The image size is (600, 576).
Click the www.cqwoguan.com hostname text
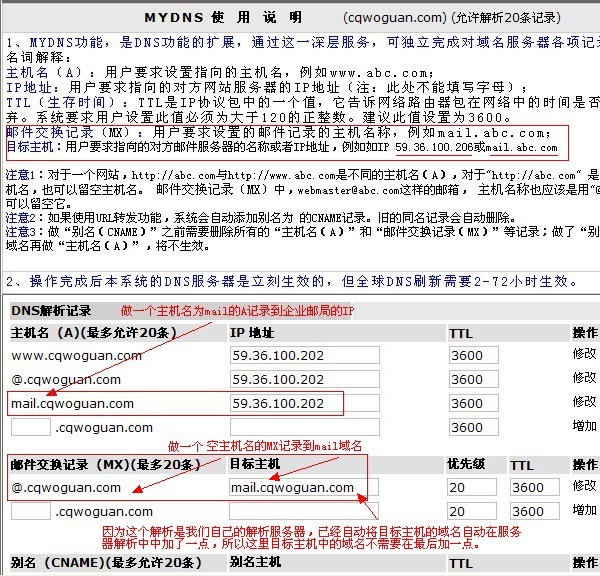pyautogui.click(x=77, y=356)
